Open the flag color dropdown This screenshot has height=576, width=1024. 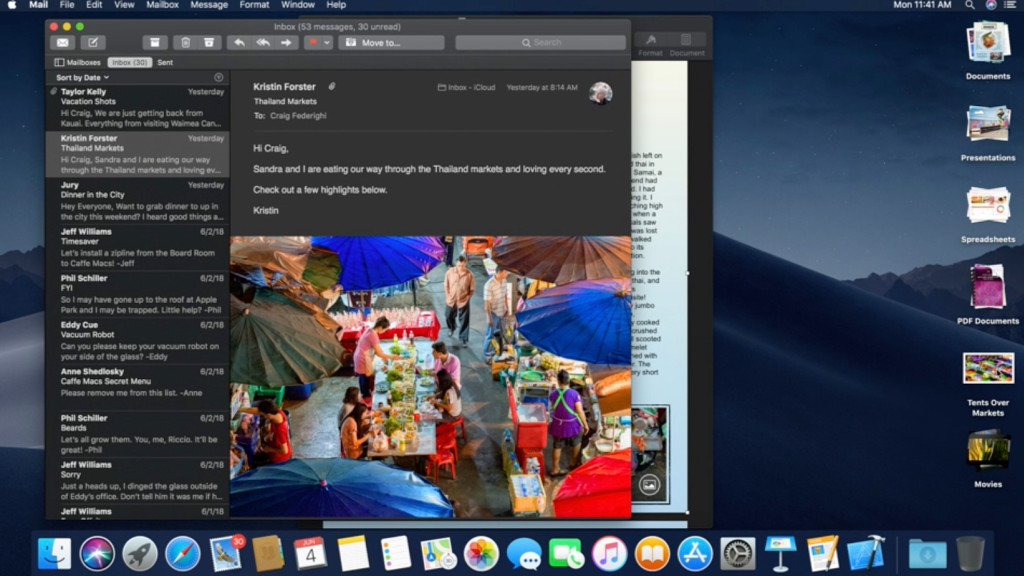(x=327, y=43)
